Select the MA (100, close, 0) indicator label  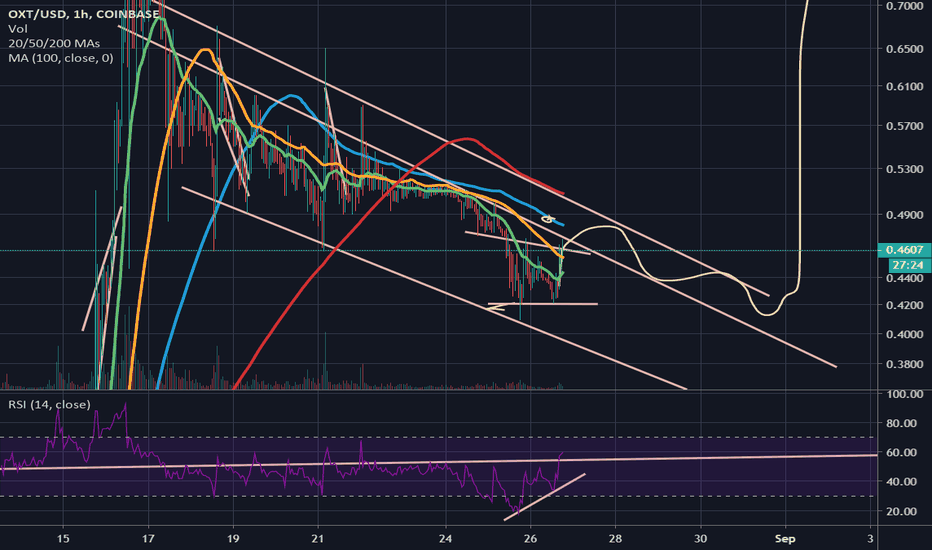click(61, 58)
